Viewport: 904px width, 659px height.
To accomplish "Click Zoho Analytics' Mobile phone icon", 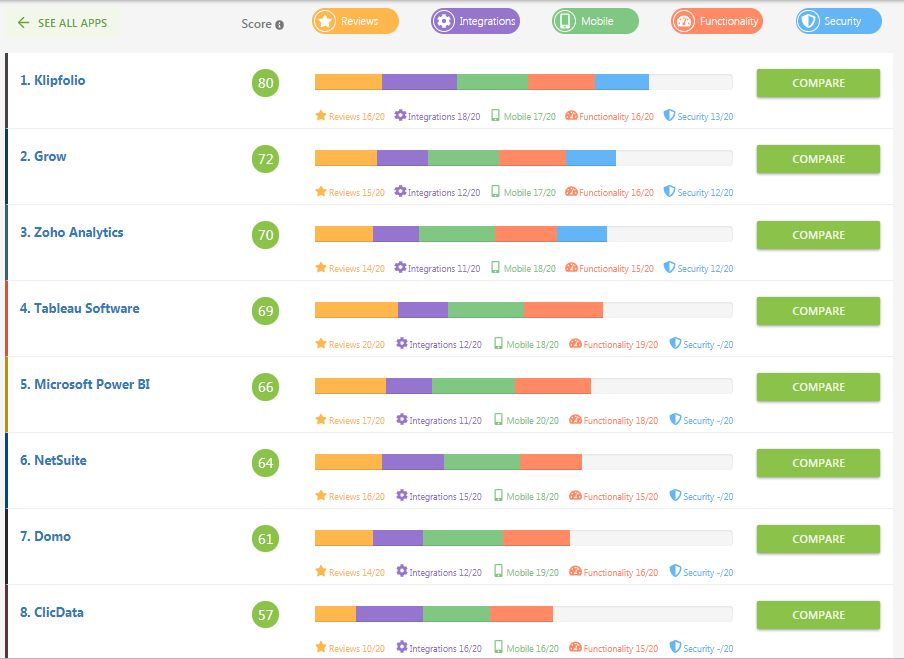I will pyautogui.click(x=495, y=268).
